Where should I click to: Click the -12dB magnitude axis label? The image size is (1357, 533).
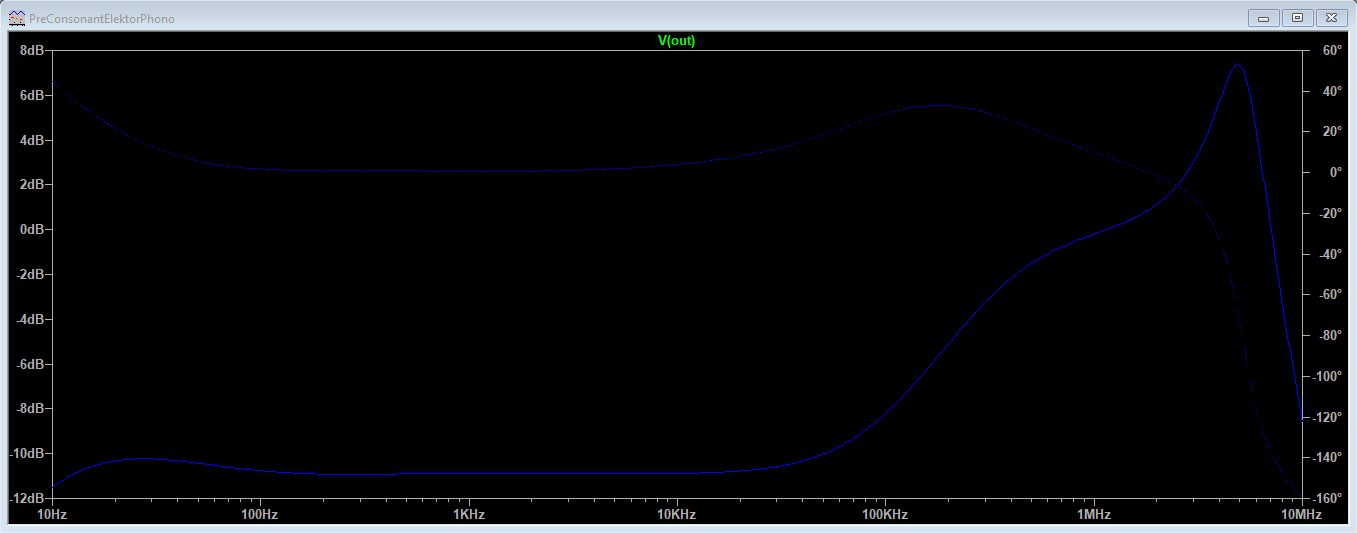click(x=27, y=499)
